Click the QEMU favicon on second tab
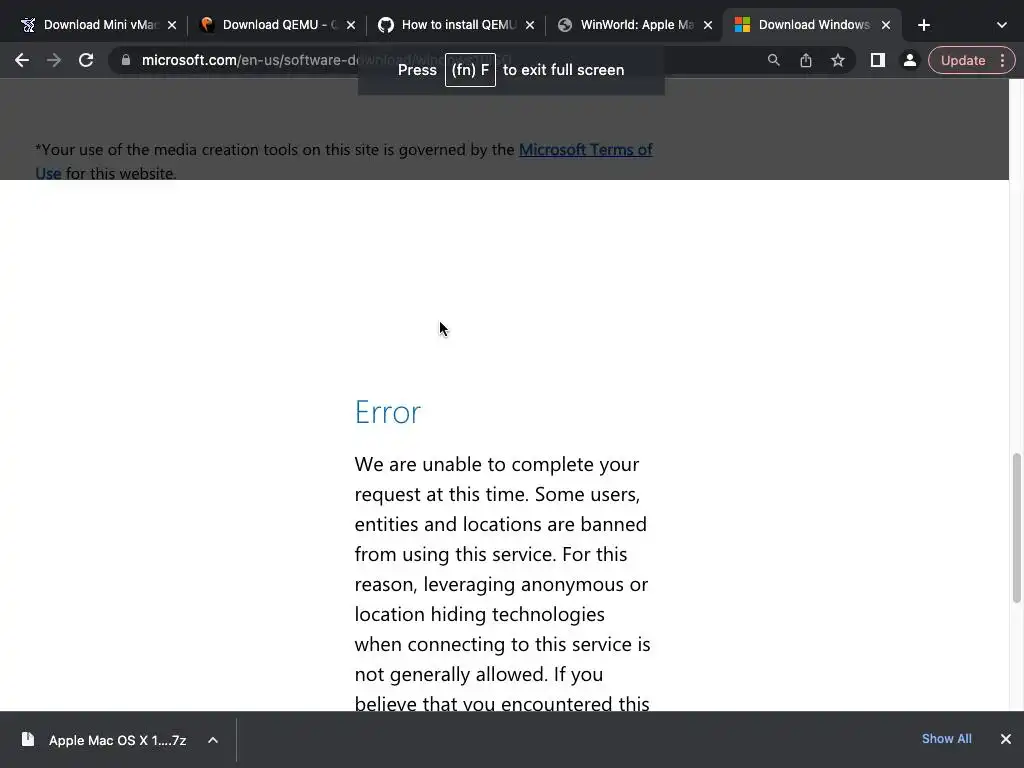 [207, 25]
